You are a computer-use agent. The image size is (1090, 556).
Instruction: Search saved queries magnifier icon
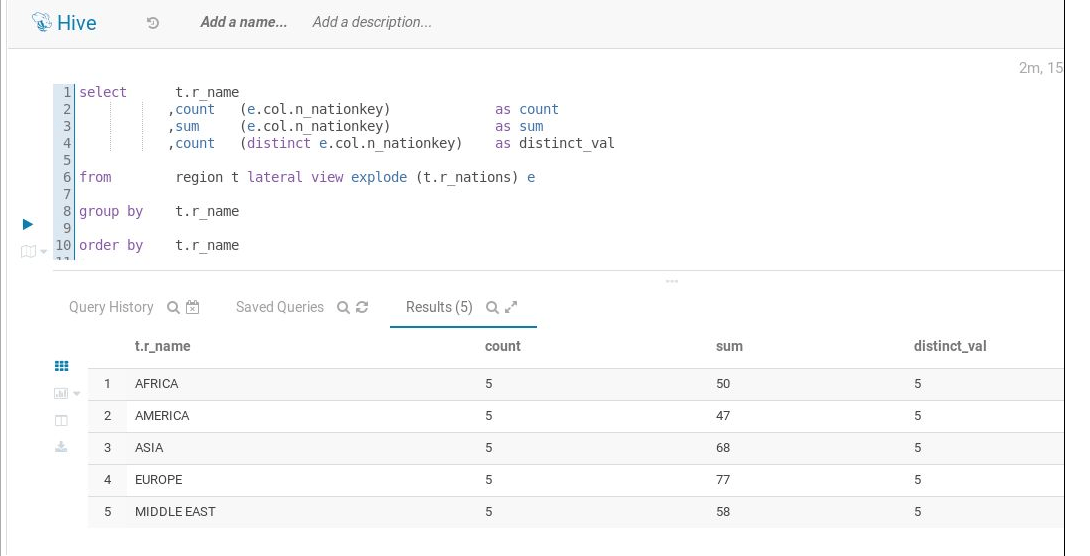coord(343,307)
